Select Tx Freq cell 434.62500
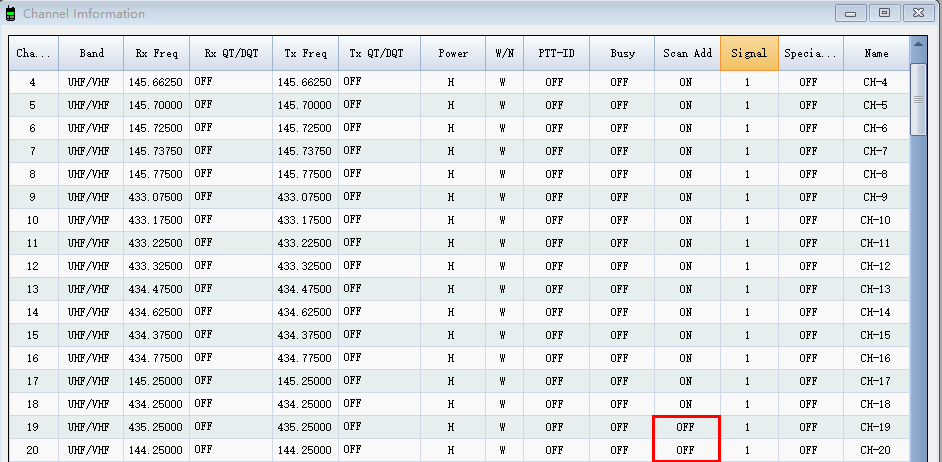 (305, 312)
